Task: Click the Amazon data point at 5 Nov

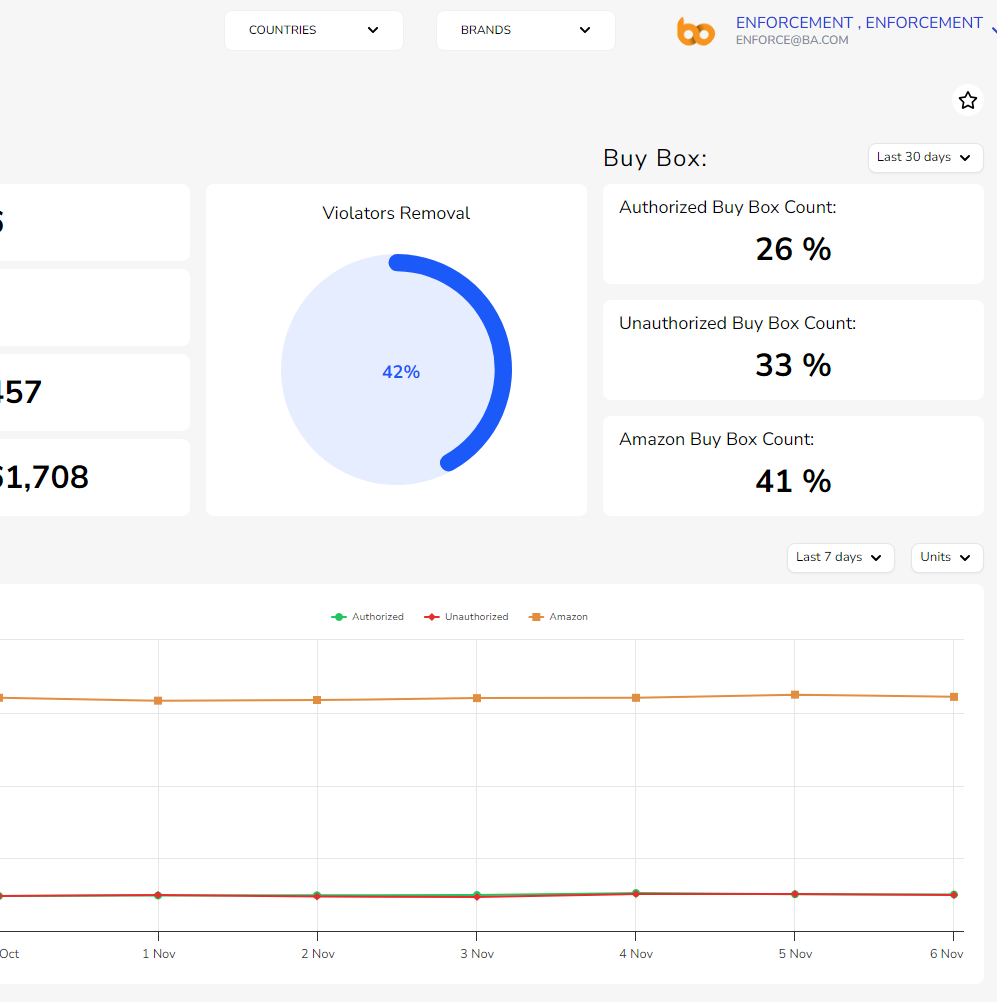Action: click(x=795, y=694)
